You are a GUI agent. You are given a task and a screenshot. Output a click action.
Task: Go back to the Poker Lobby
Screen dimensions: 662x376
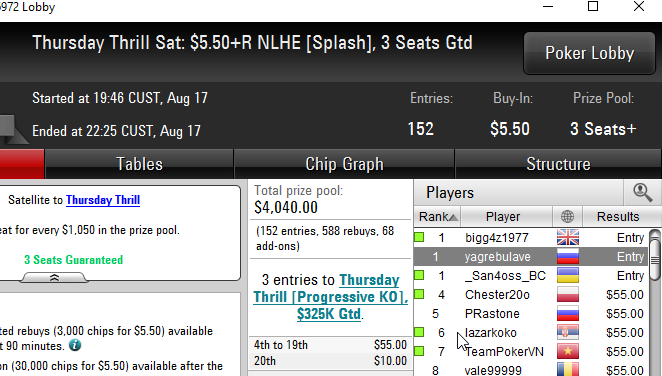589,53
